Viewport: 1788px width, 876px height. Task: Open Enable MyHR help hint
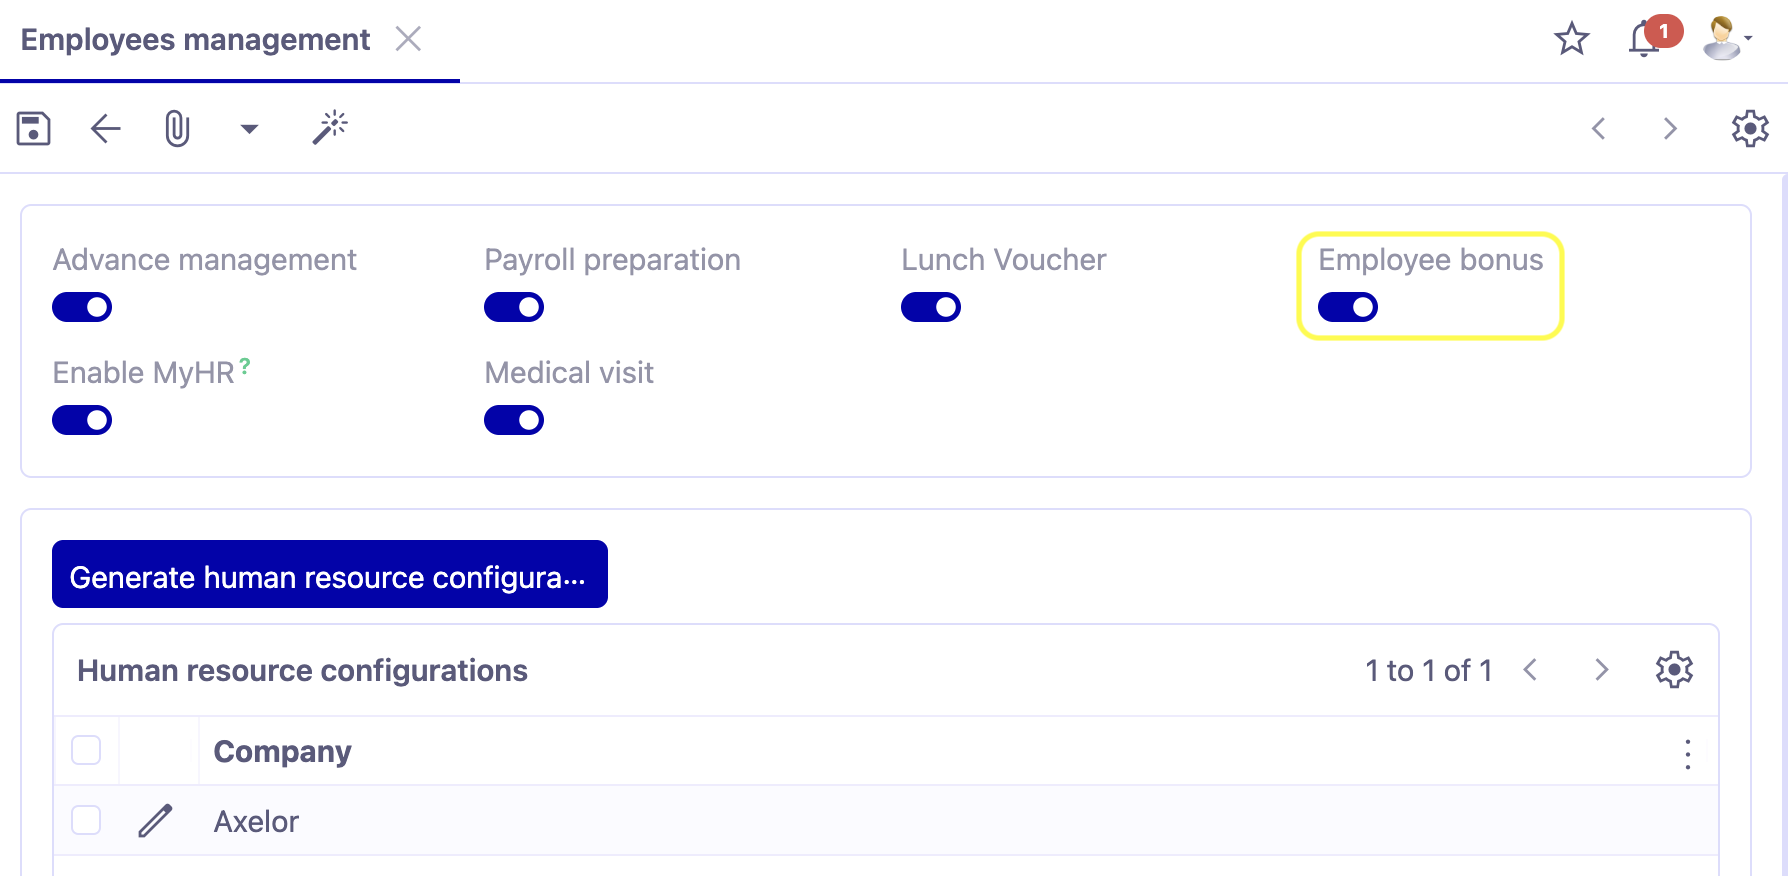point(244,365)
